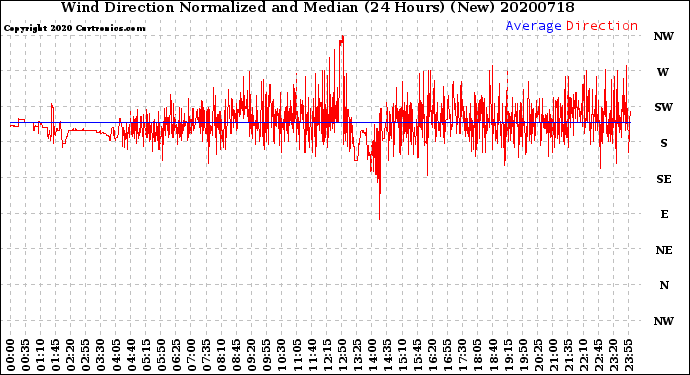The width and height of the screenshot is (690, 375).
Task: Click the 08:45 time axis label
Action: point(237,355)
